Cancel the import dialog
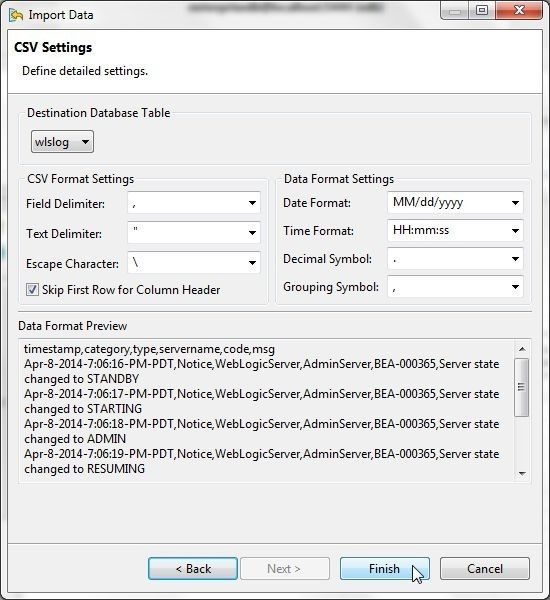This screenshot has height=600, width=550. point(485,569)
